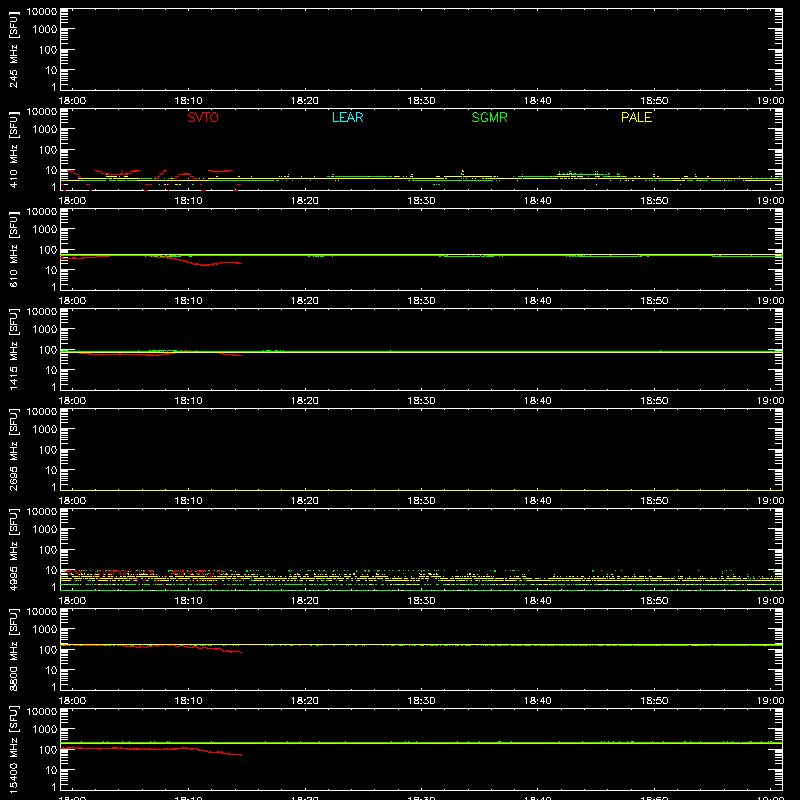Click 18:40 under the 245 MHz panel
Screen dimensions: 800x800
[538, 101]
